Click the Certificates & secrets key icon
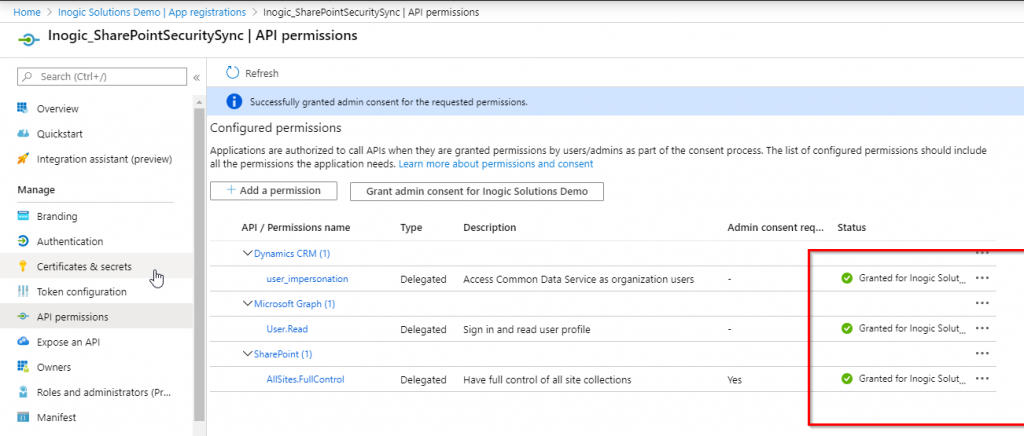The image size is (1024, 436). click(24, 267)
